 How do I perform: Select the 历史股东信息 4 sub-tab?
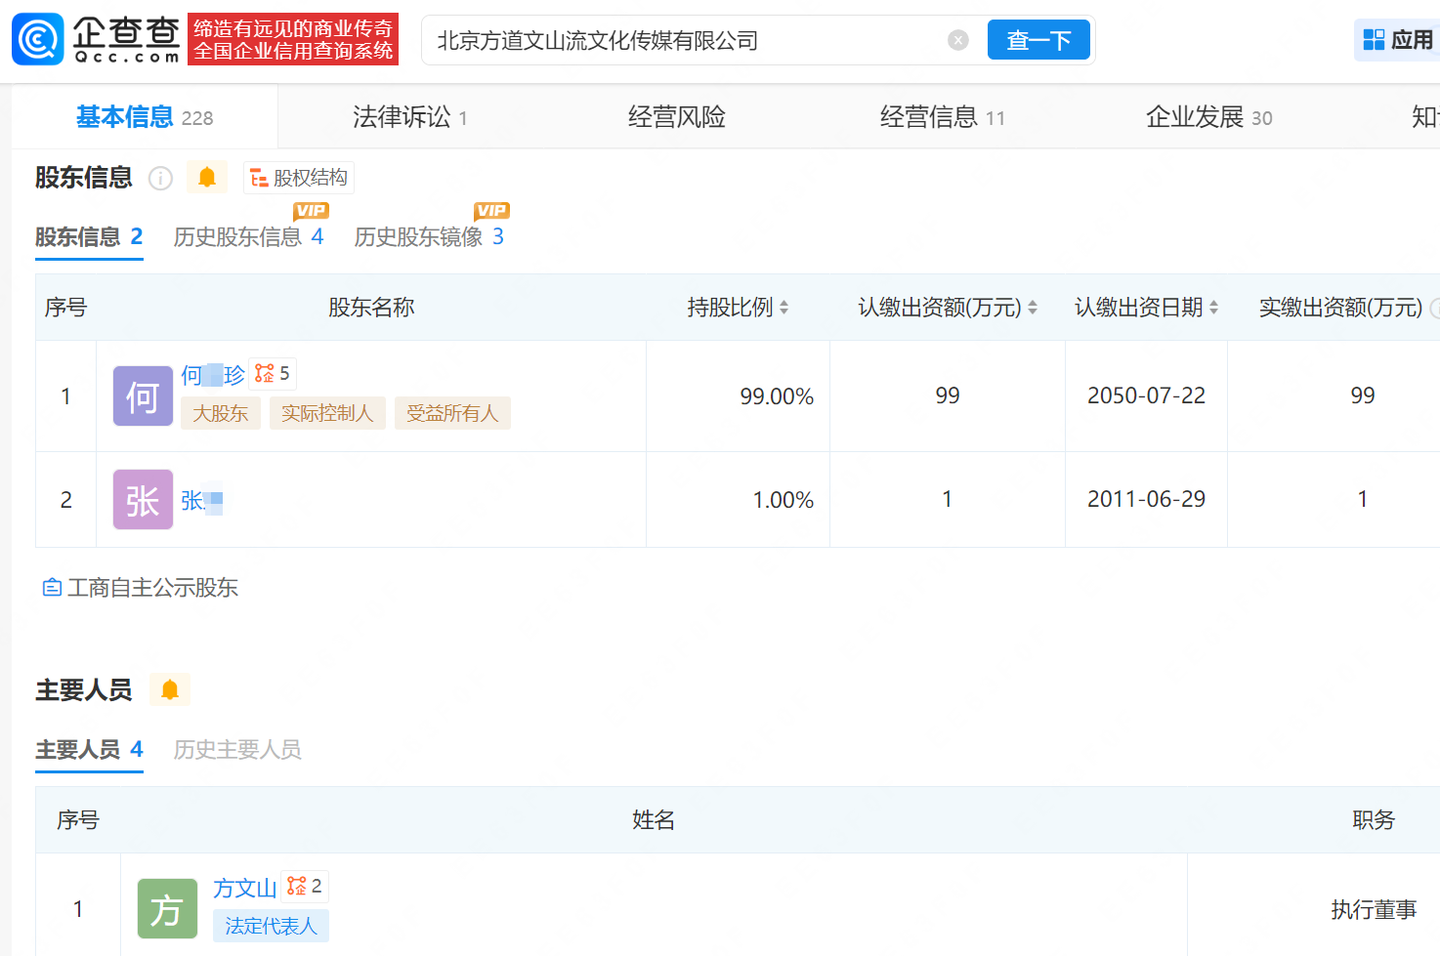click(249, 237)
